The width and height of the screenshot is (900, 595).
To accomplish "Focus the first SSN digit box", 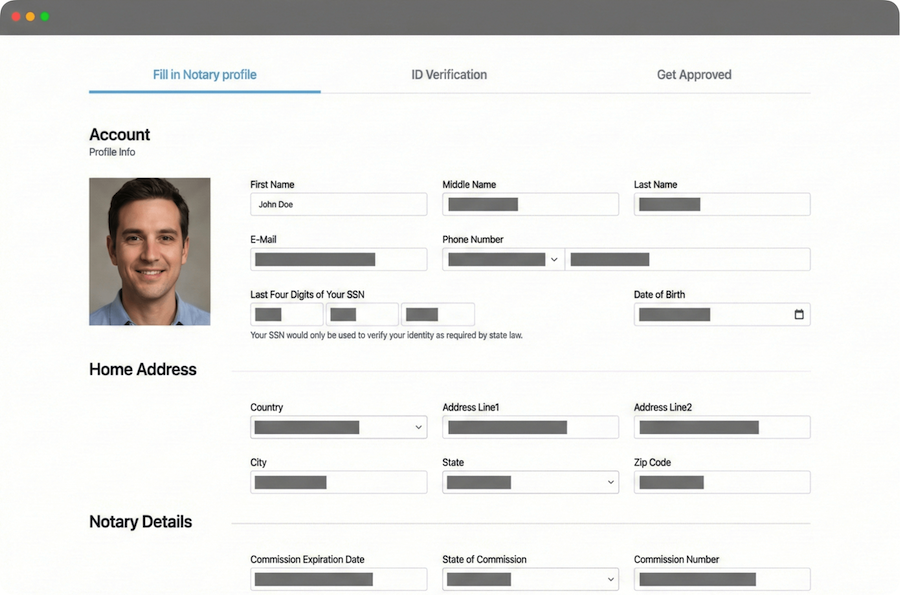I will point(286,314).
